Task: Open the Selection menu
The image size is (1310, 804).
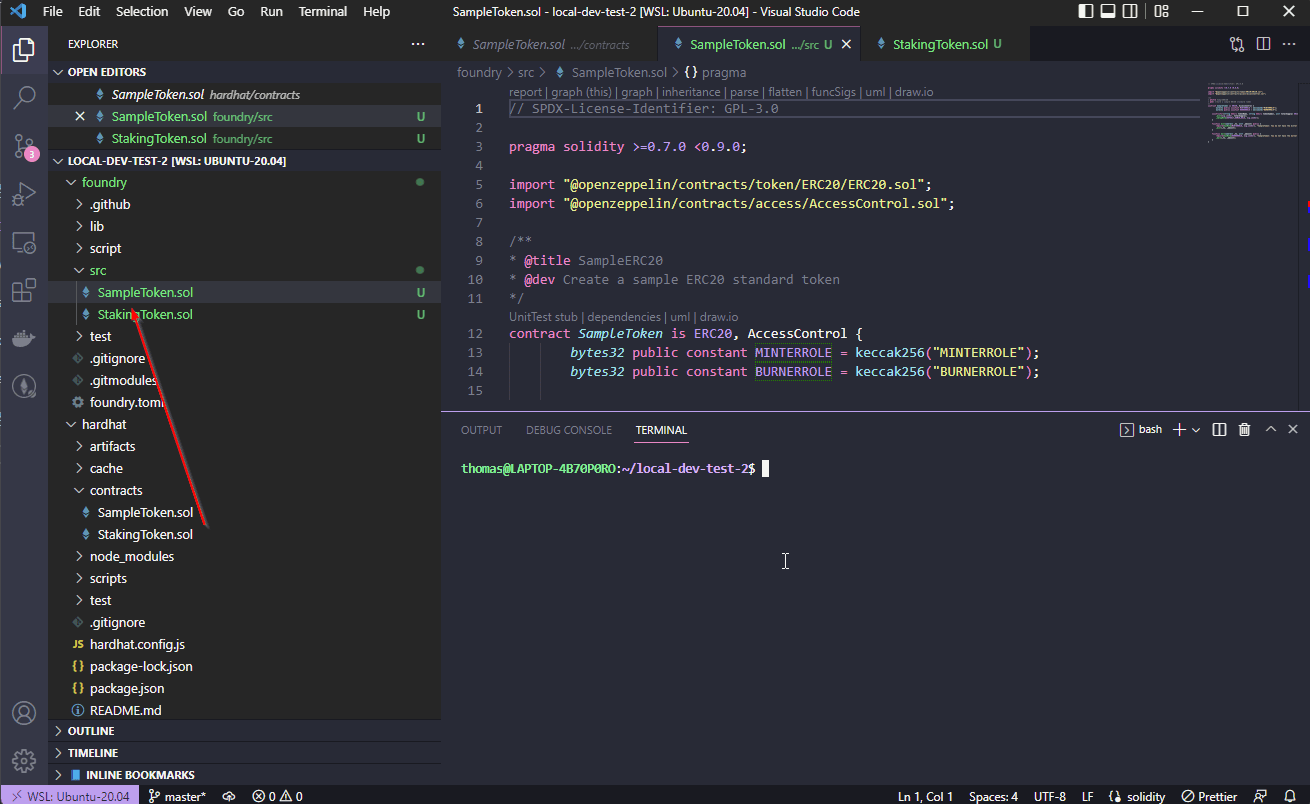Action: pos(142,12)
